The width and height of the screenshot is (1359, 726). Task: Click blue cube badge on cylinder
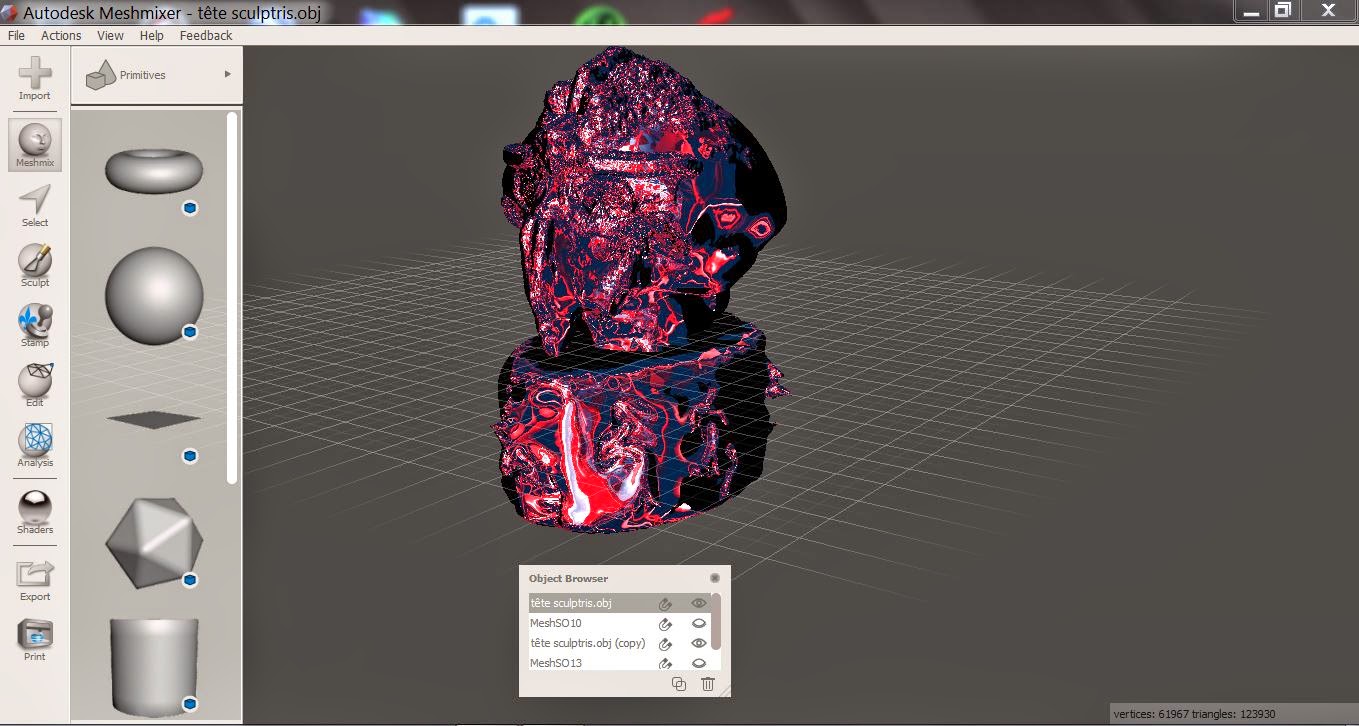(189, 704)
